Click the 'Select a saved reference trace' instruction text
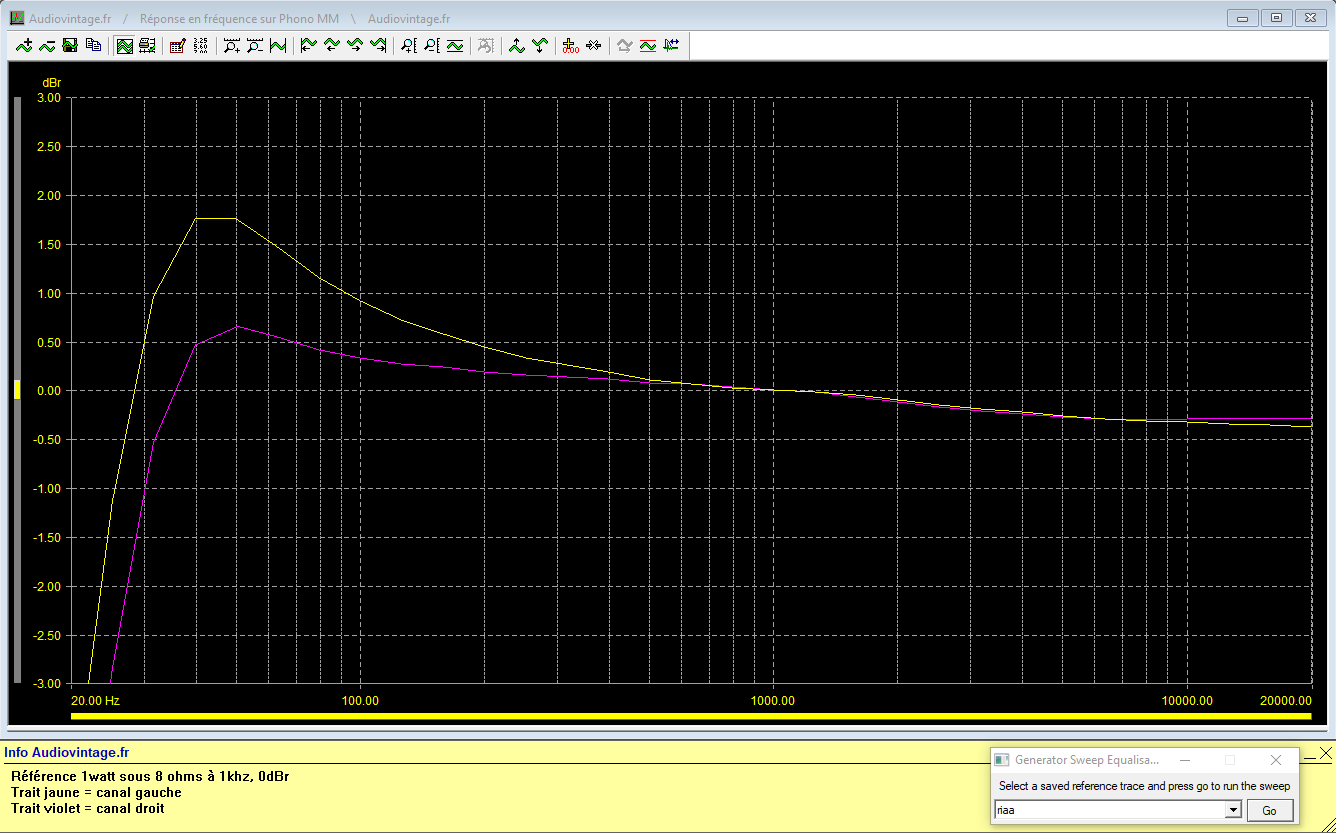1336x833 pixels. (x=1144, y=786)
